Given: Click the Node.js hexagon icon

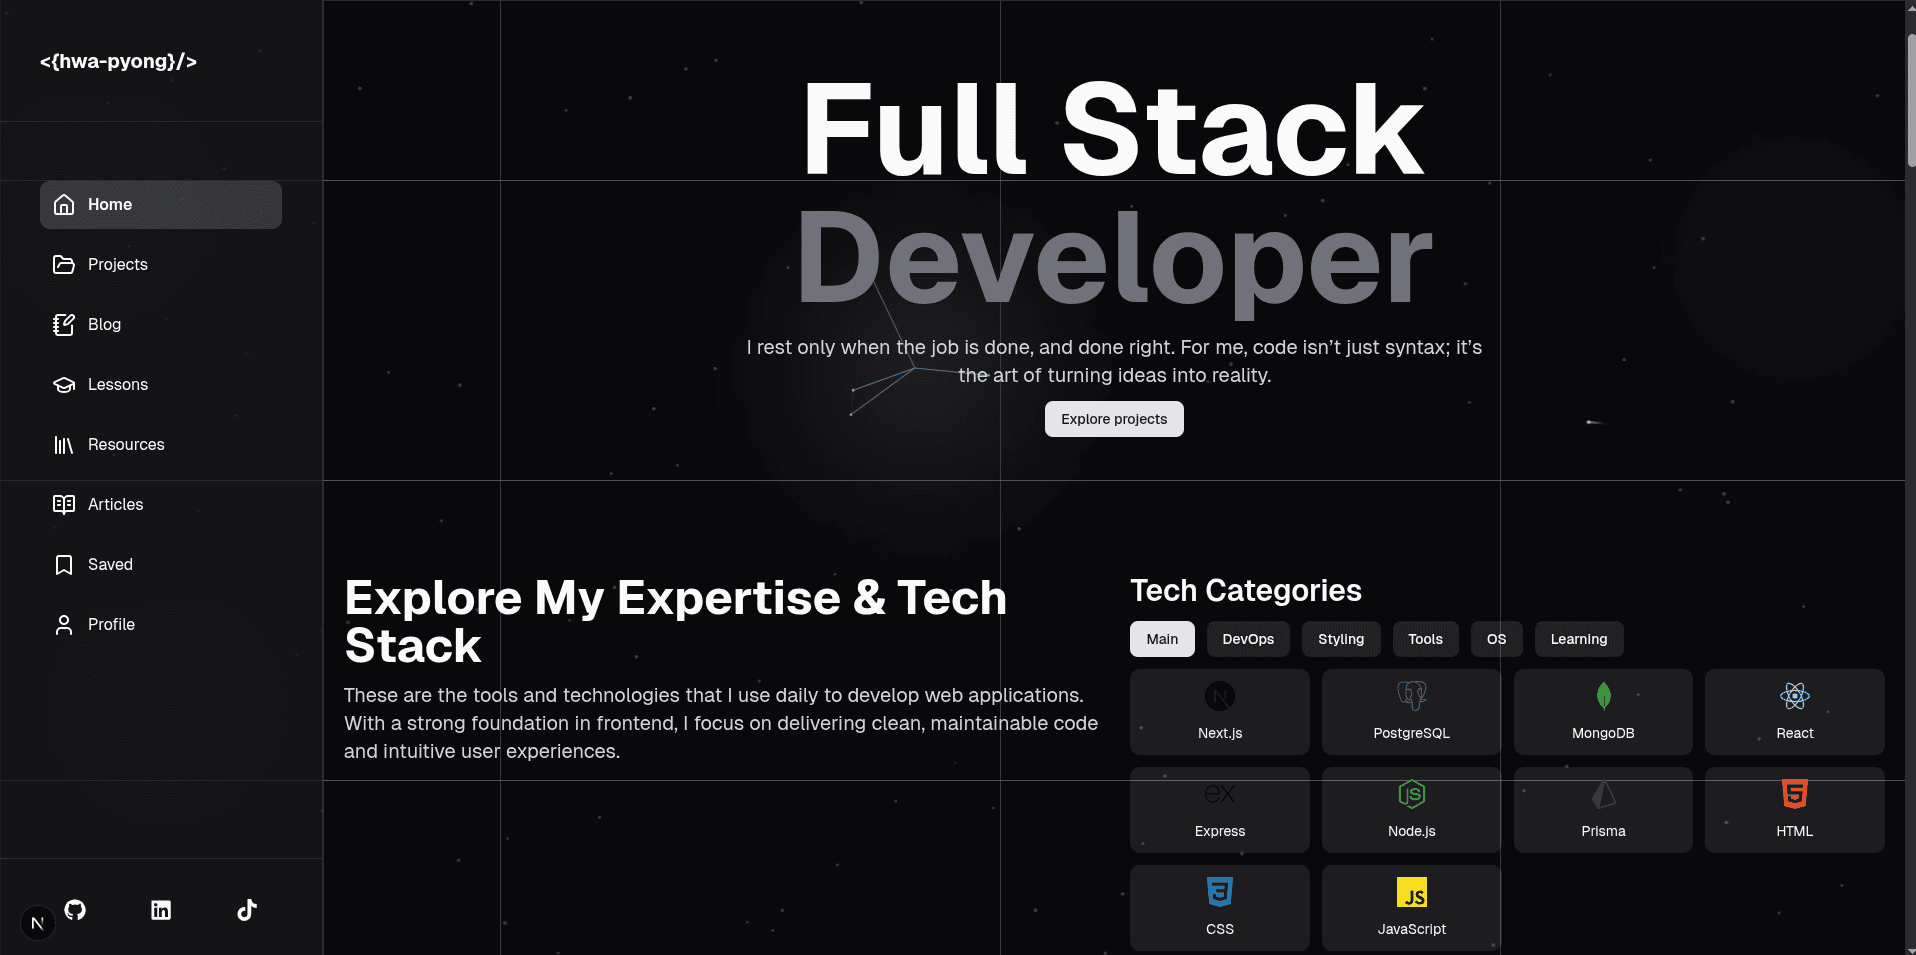Looking at the screenshot, I should pyautogui.click(x=1411, y=794).
